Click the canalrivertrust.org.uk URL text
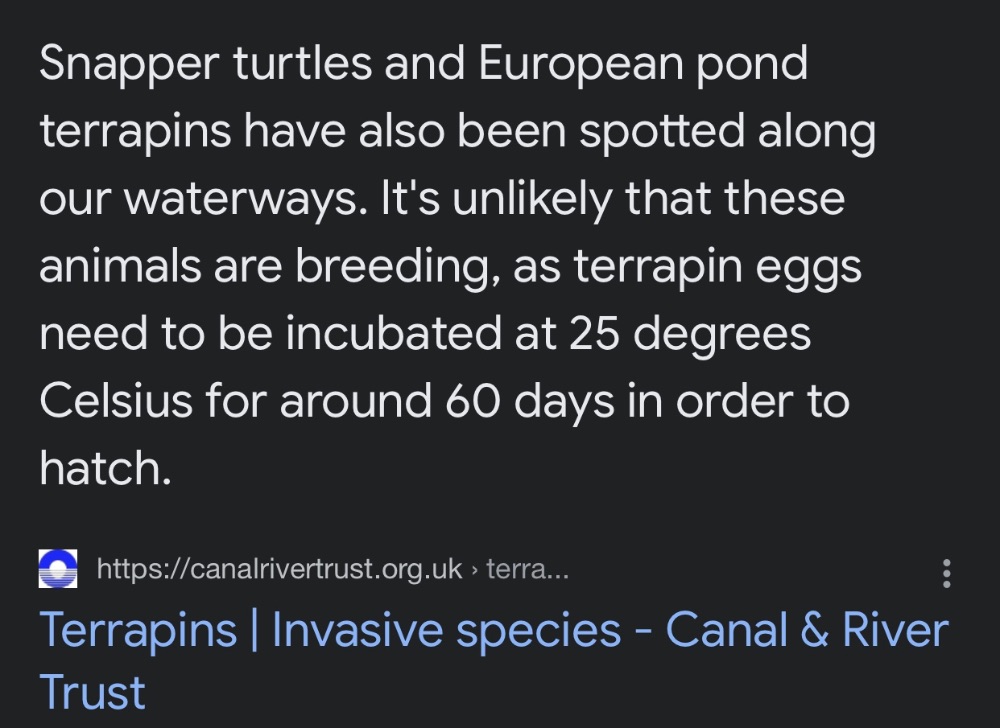Image resolution: width=1000 pixels, height=728 pixels. click(279, 569)
